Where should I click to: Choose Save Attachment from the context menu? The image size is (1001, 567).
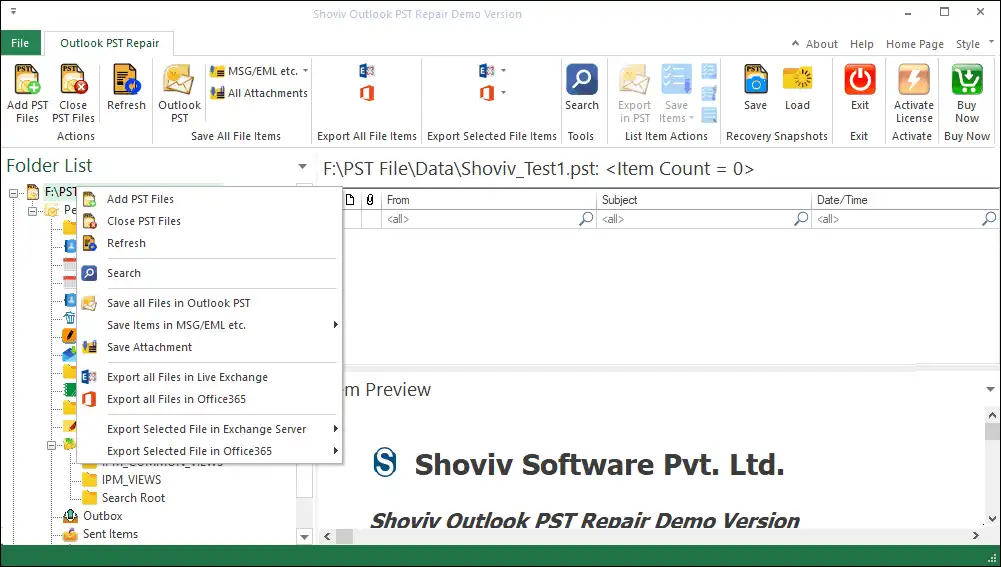click(209, 347)
